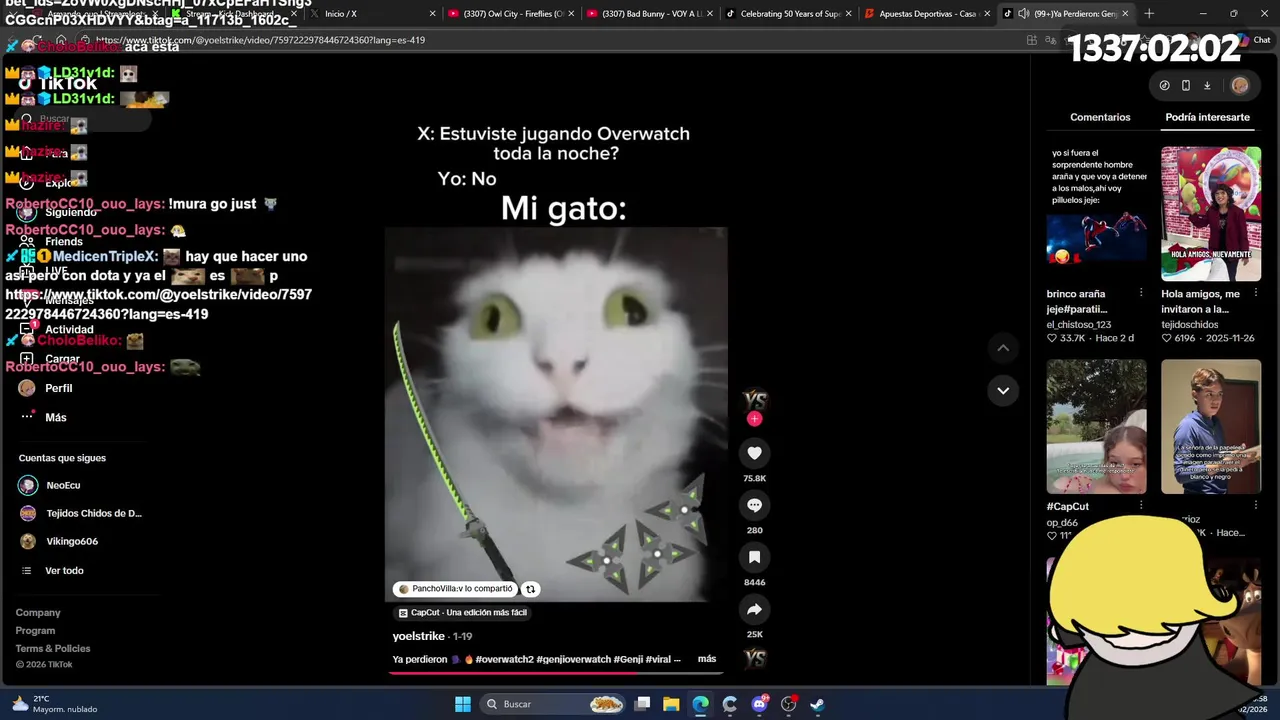Switch to the Comentarios tab

pyautogui.click(x=1100, y=117)
